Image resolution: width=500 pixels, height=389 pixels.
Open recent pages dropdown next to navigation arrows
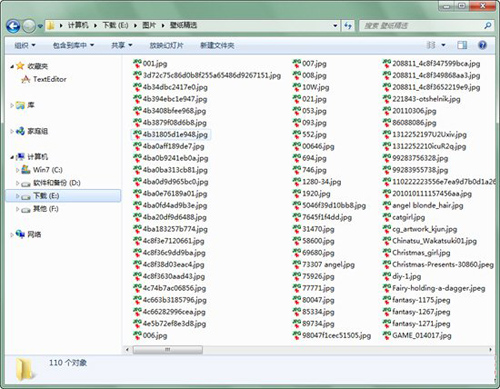(40, 26)
